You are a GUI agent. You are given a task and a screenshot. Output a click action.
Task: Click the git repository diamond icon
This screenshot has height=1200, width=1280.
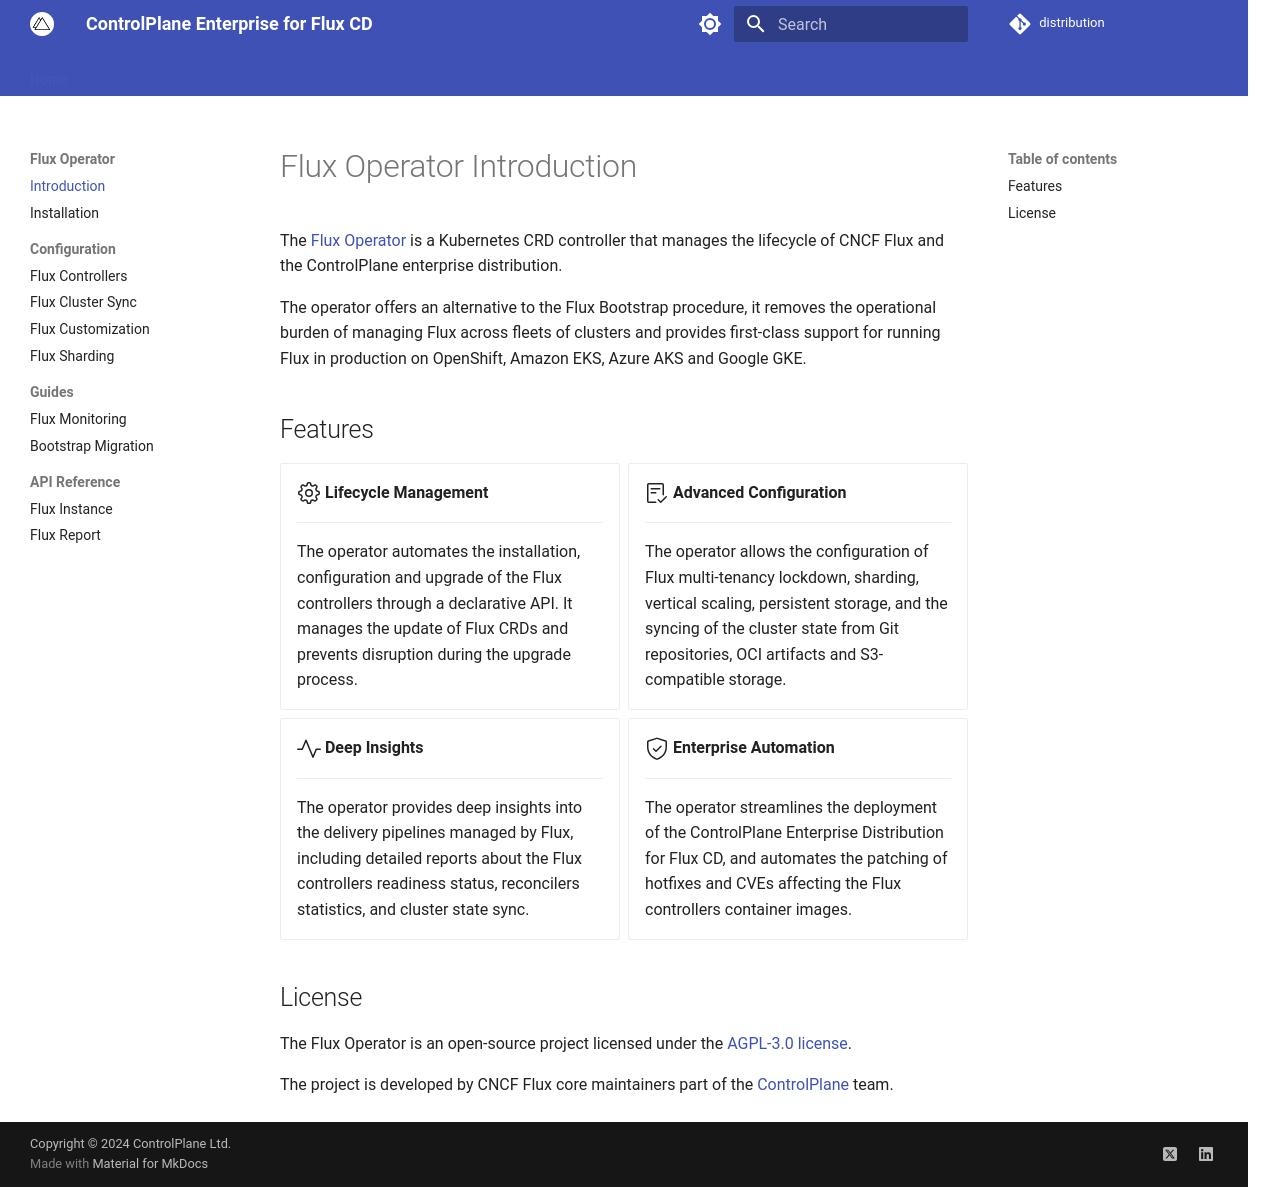click(x=1020, y=24)
